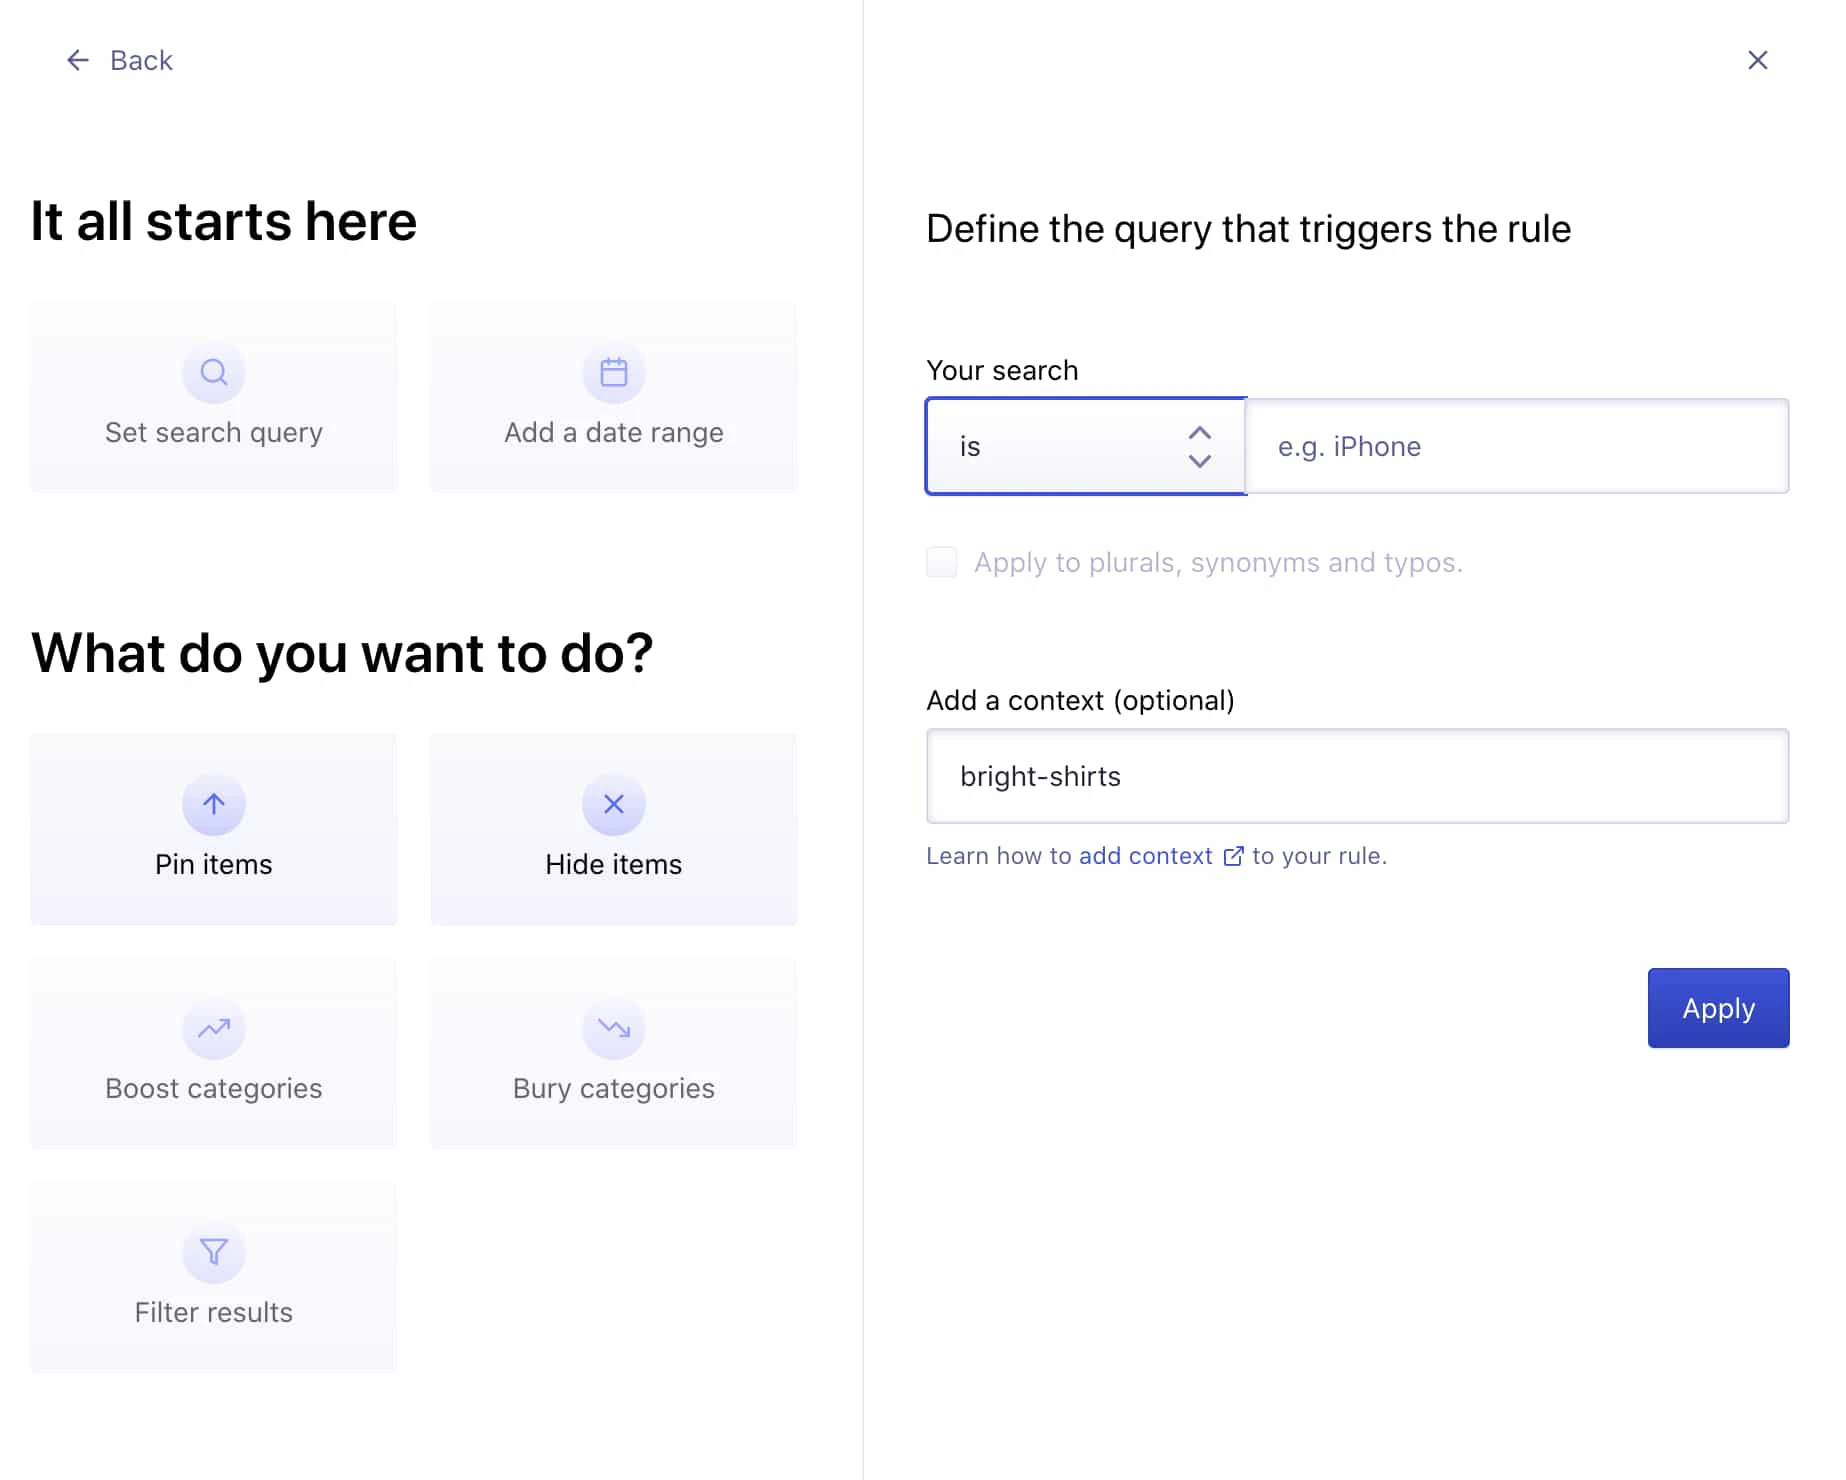Click the external link icon beside add context
This screenshot has width=1846, height=1480.
coord(1233,856)
